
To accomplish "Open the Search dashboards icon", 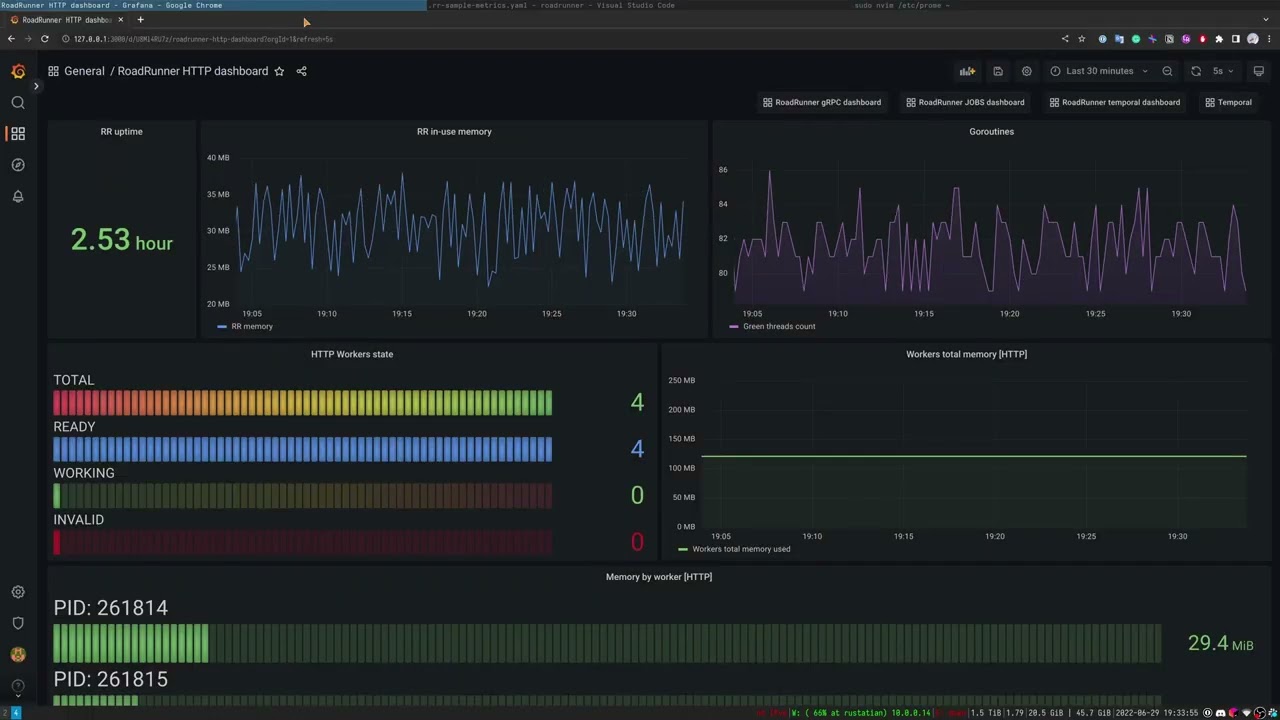I will click(x=18, y=103).
